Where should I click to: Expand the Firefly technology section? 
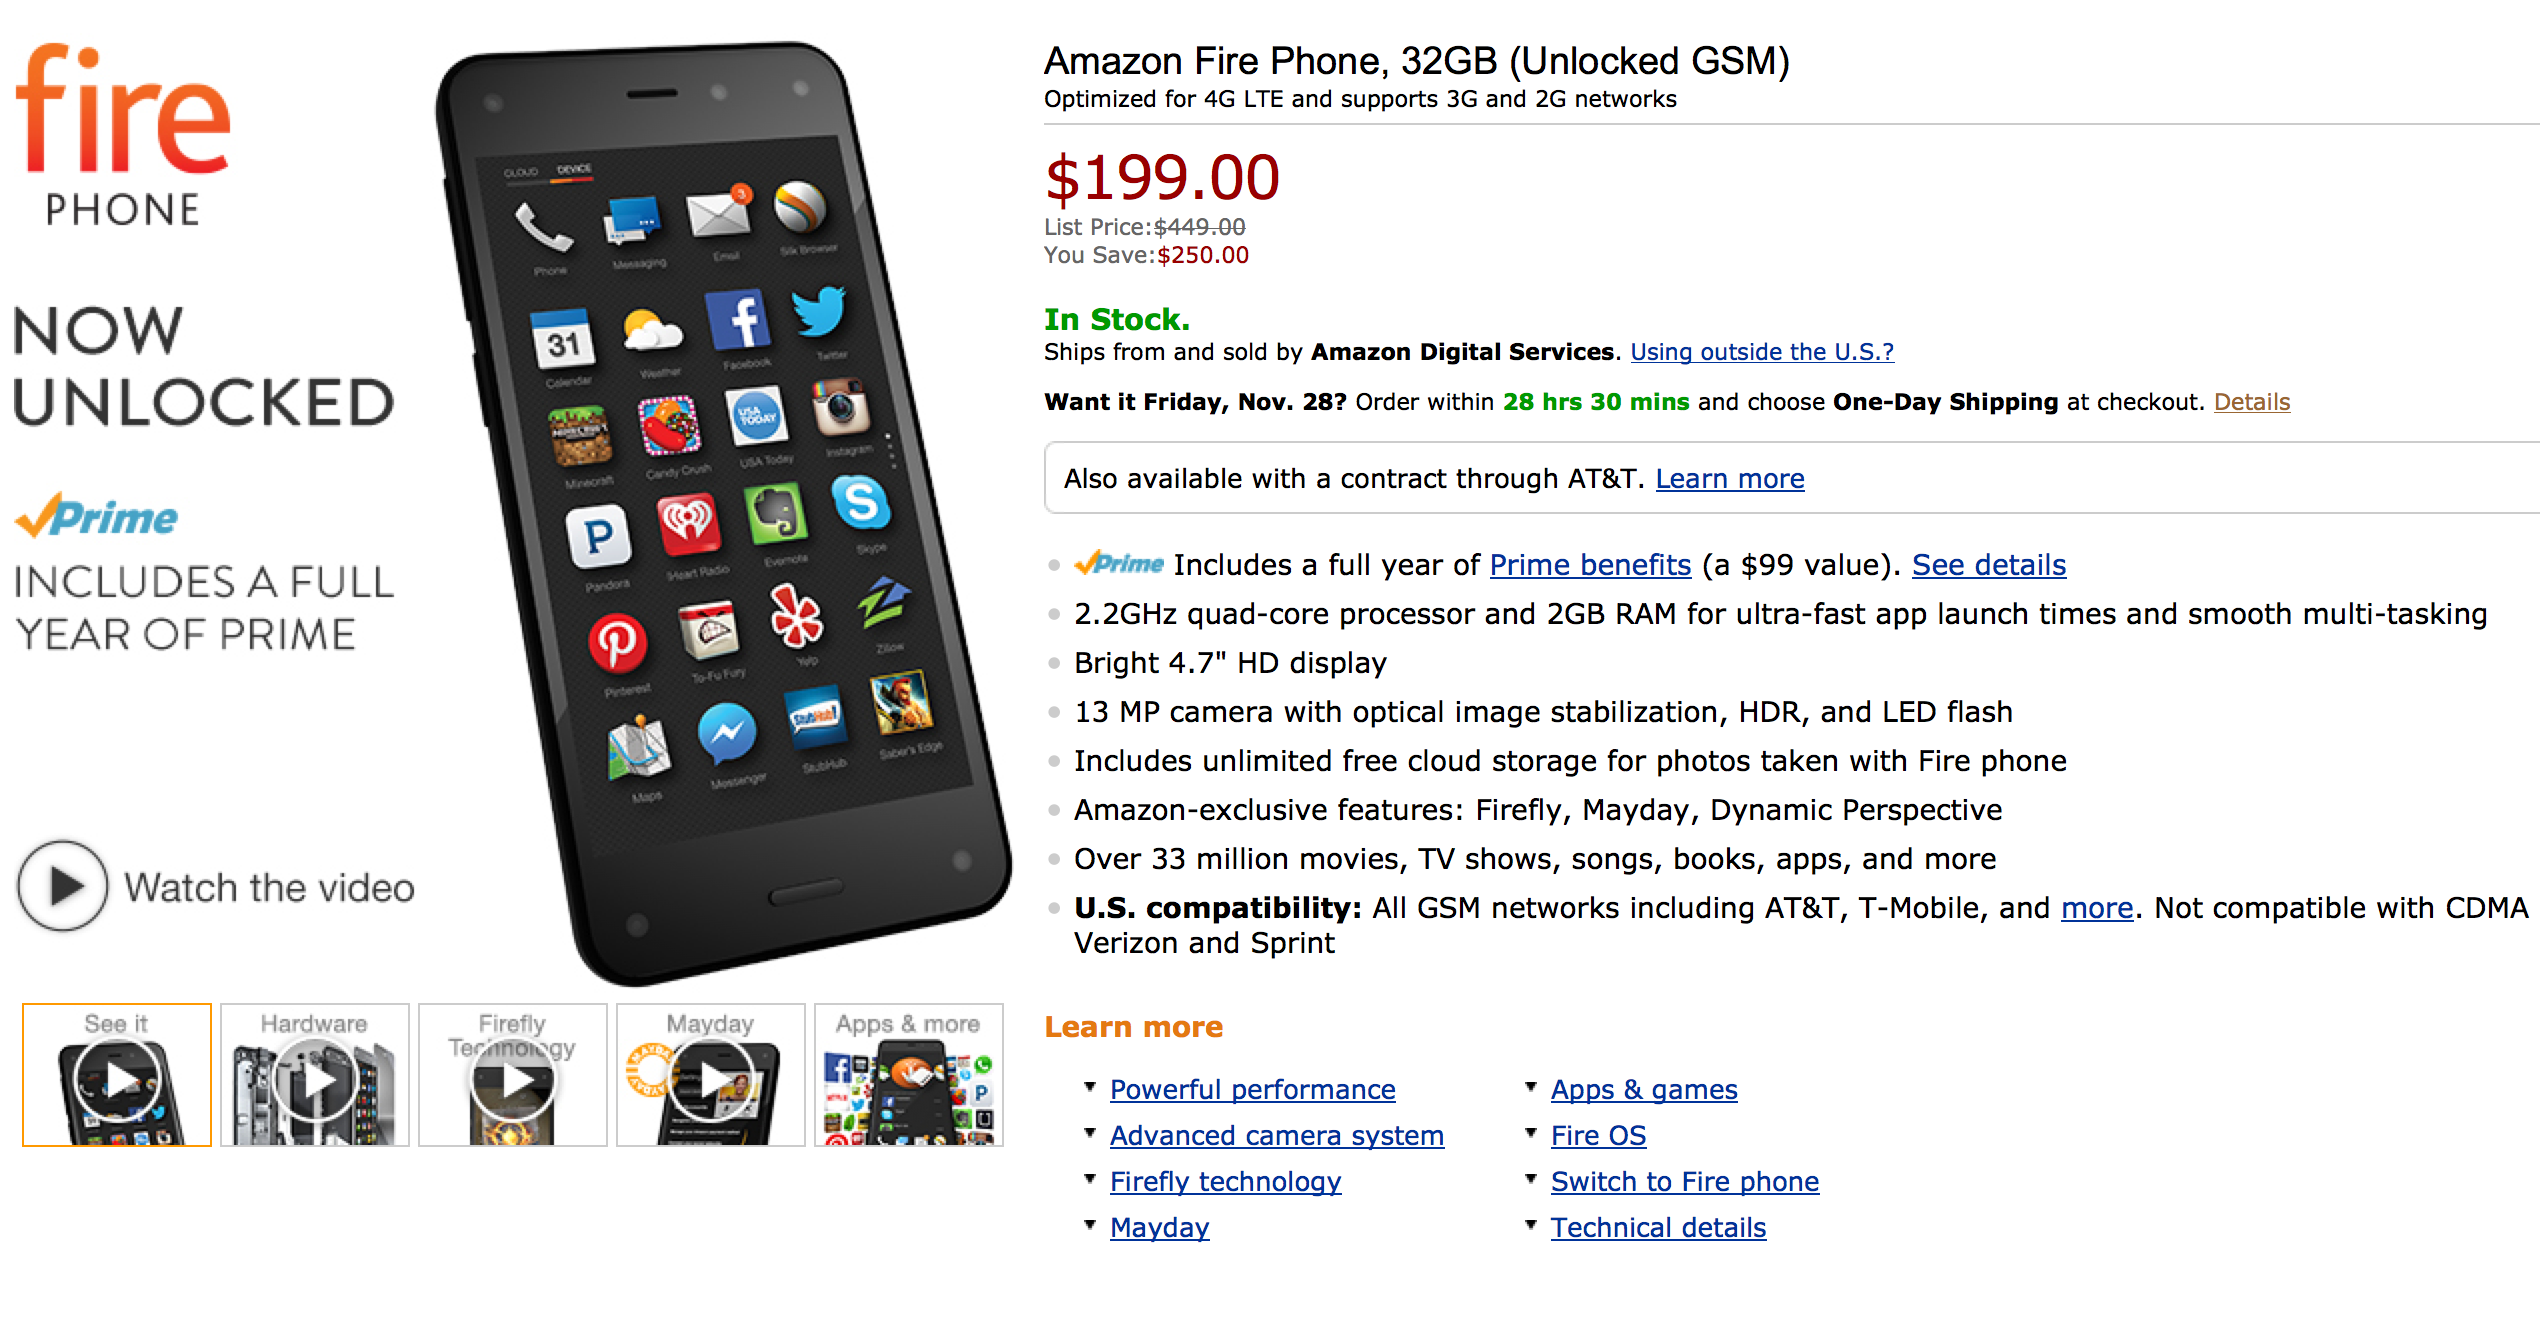click(1225, 1181)
